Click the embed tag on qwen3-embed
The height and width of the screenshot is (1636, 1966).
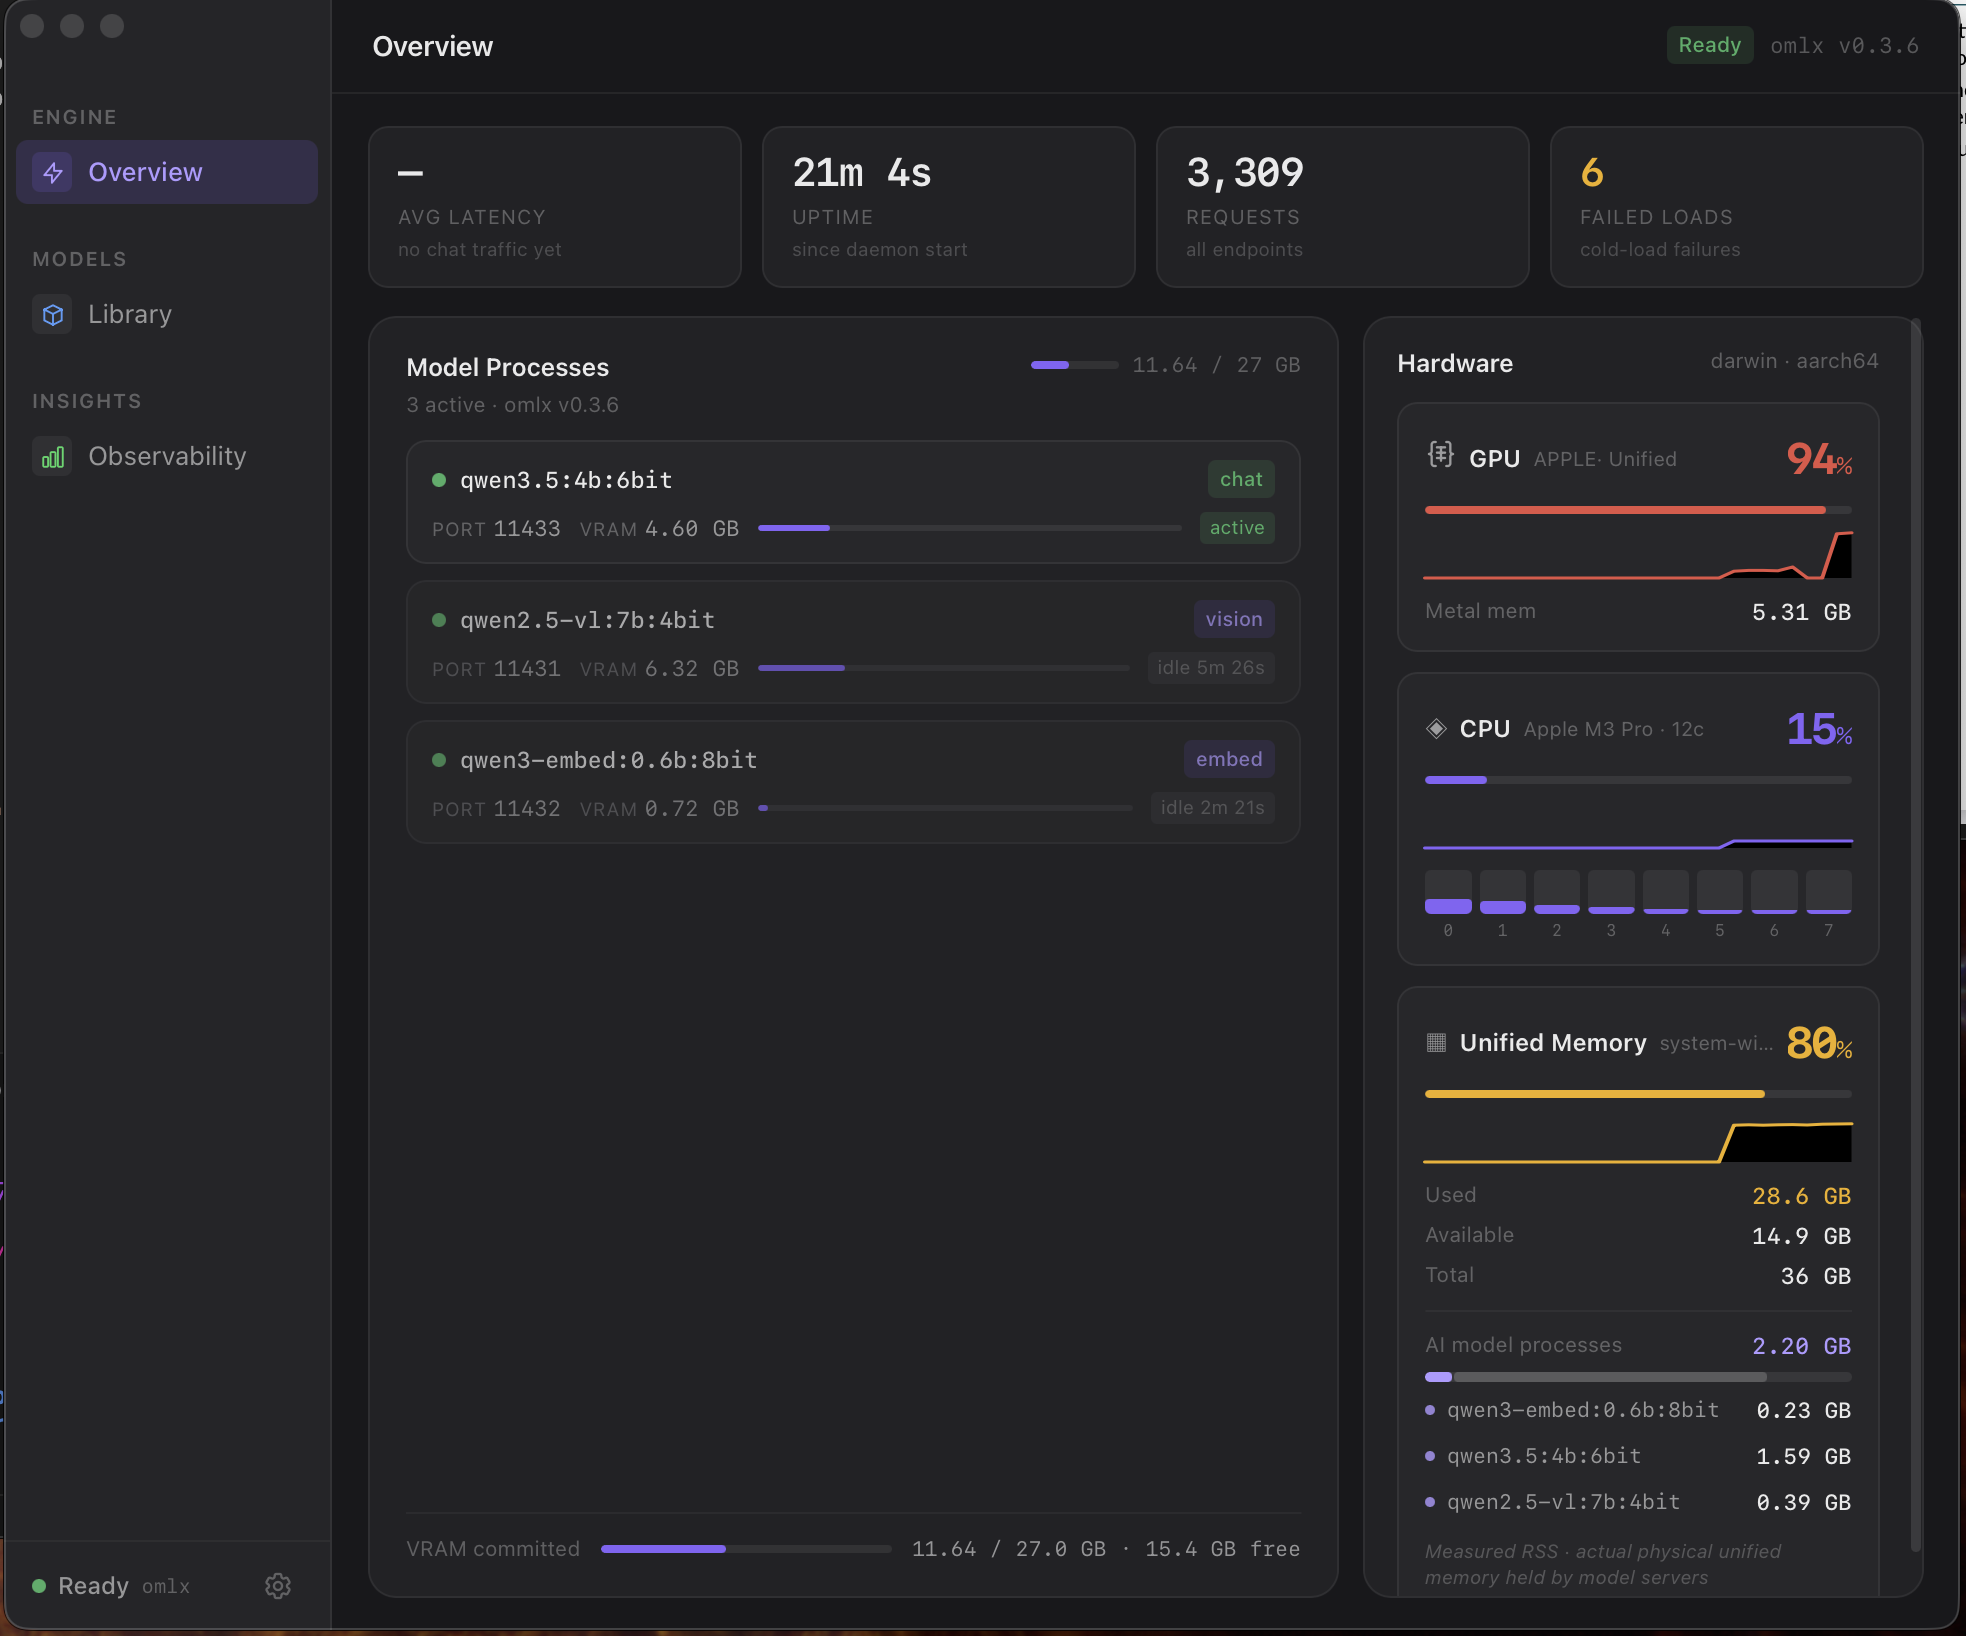[1229, 759]
